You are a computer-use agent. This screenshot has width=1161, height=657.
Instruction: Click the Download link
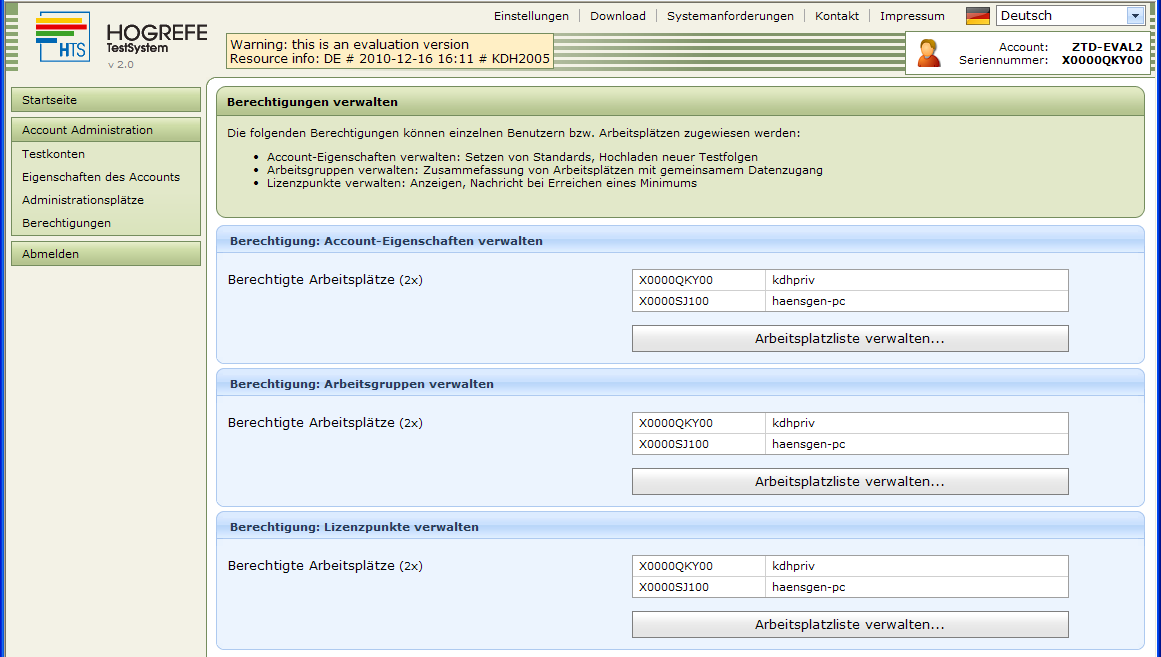(617, 16)
